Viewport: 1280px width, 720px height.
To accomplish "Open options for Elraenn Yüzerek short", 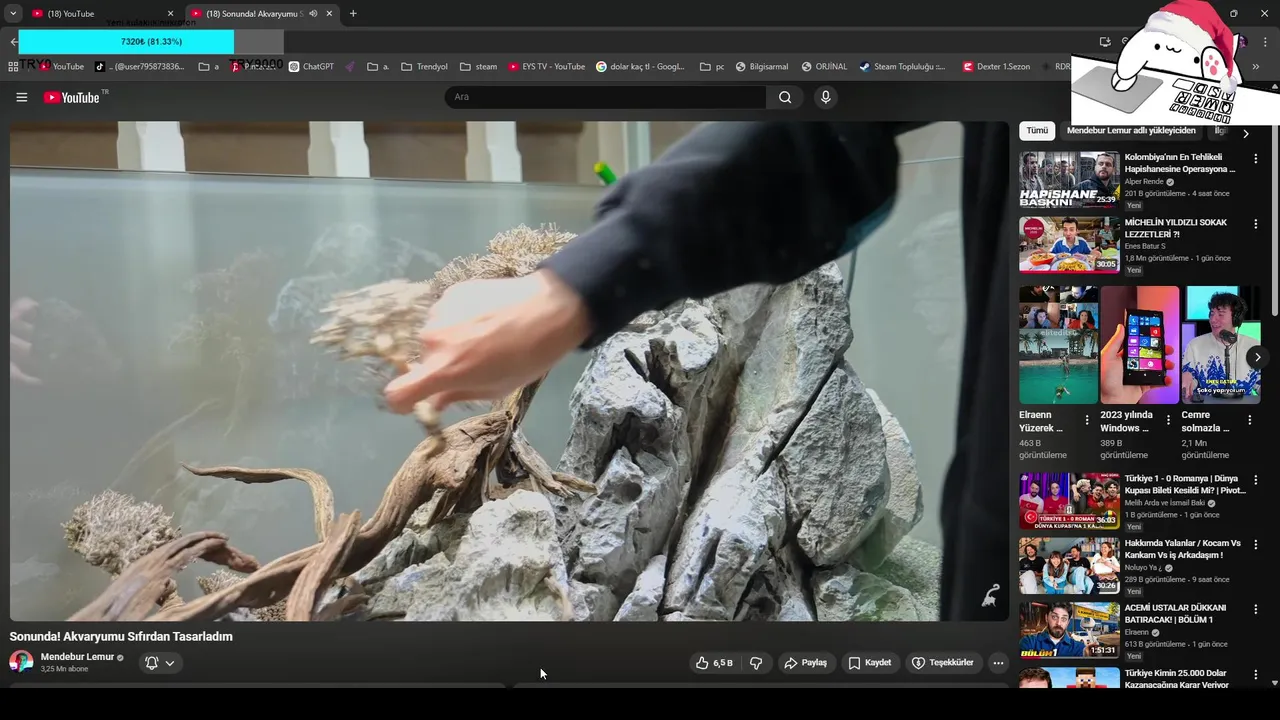I will click(x=1087, y=420).
